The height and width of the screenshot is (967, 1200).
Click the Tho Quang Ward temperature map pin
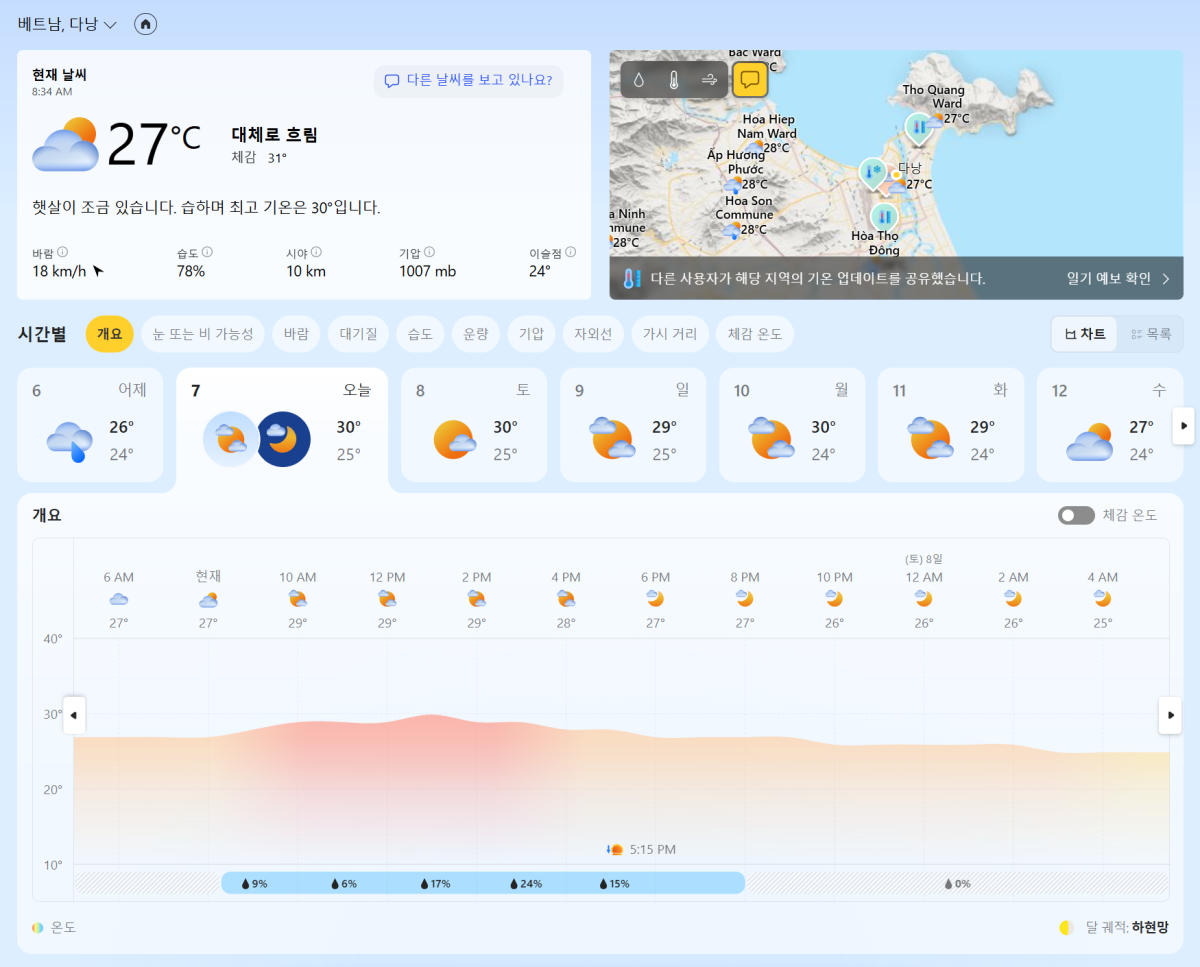point(917,128)
